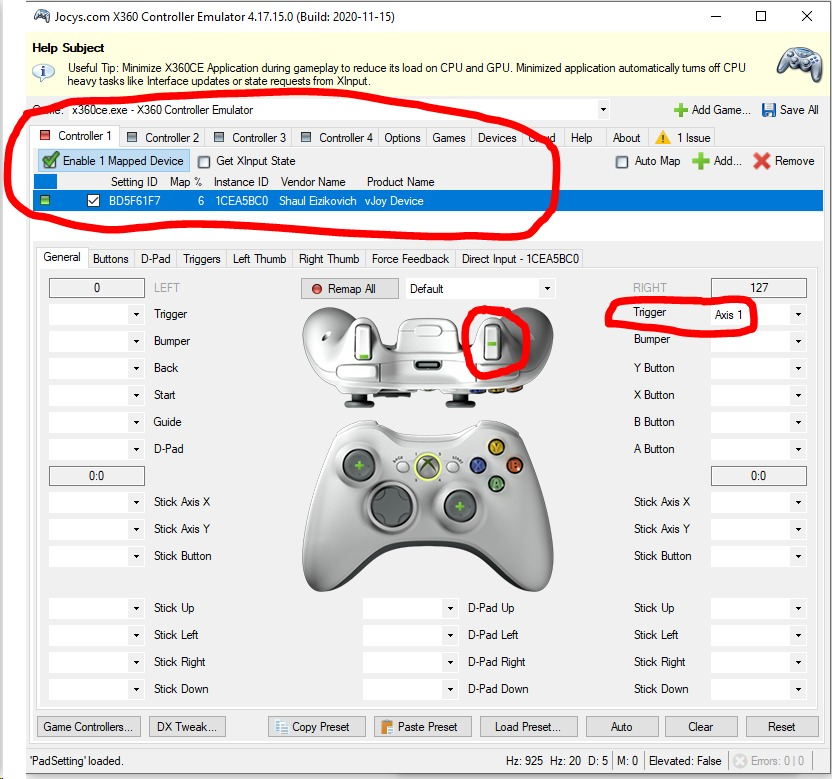Click the Save All floppy disk icon
The height and width of the screenshot is (779, 832).
coord(768,110)
